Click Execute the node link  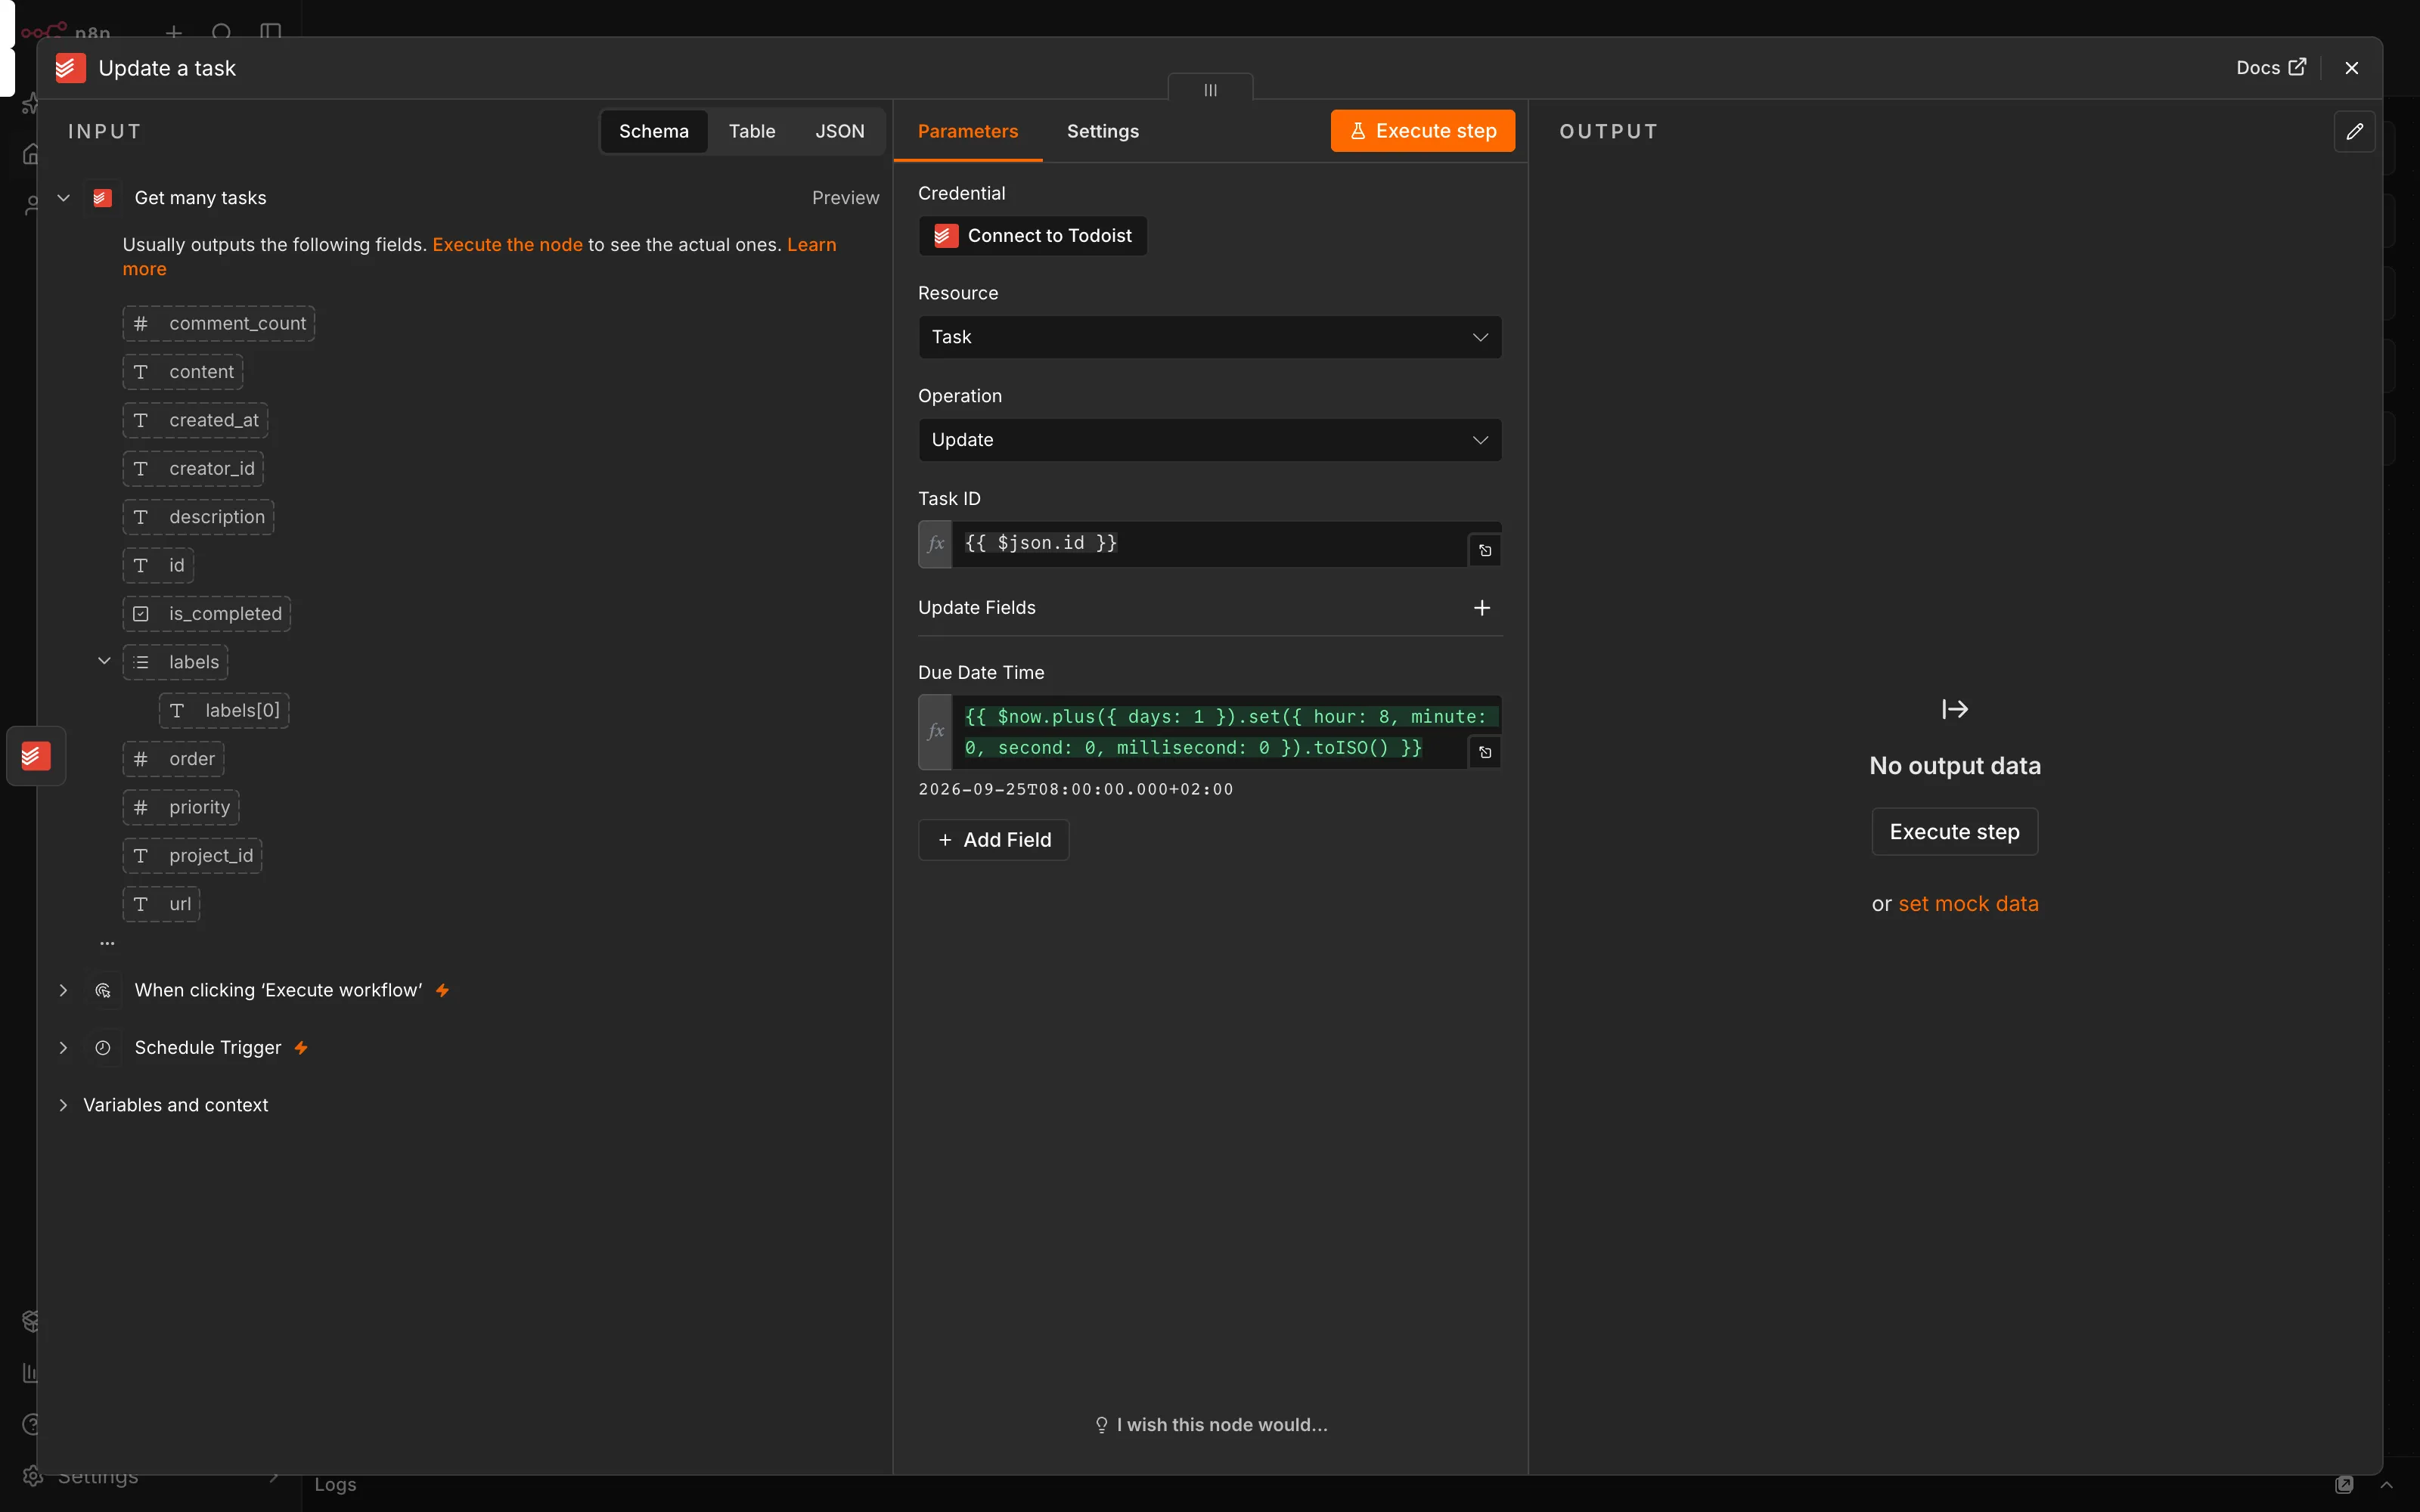click(x=507, y=245)
